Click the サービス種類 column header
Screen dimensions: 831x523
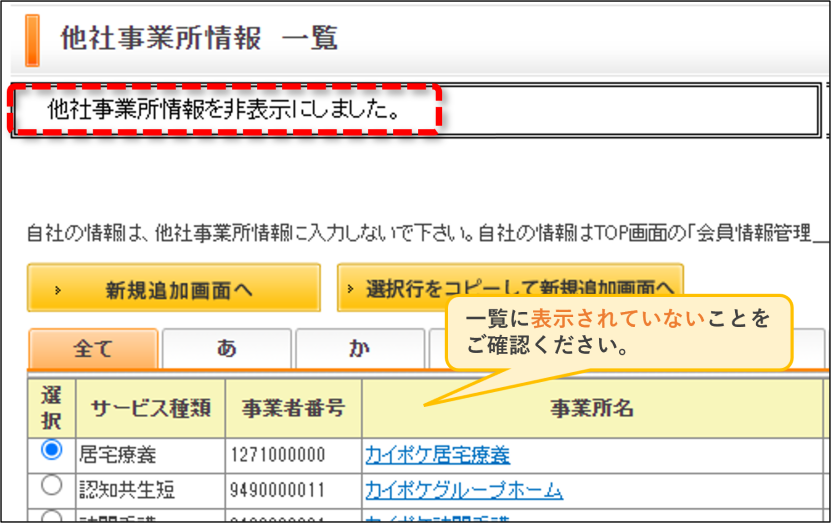tap(151, 409)
